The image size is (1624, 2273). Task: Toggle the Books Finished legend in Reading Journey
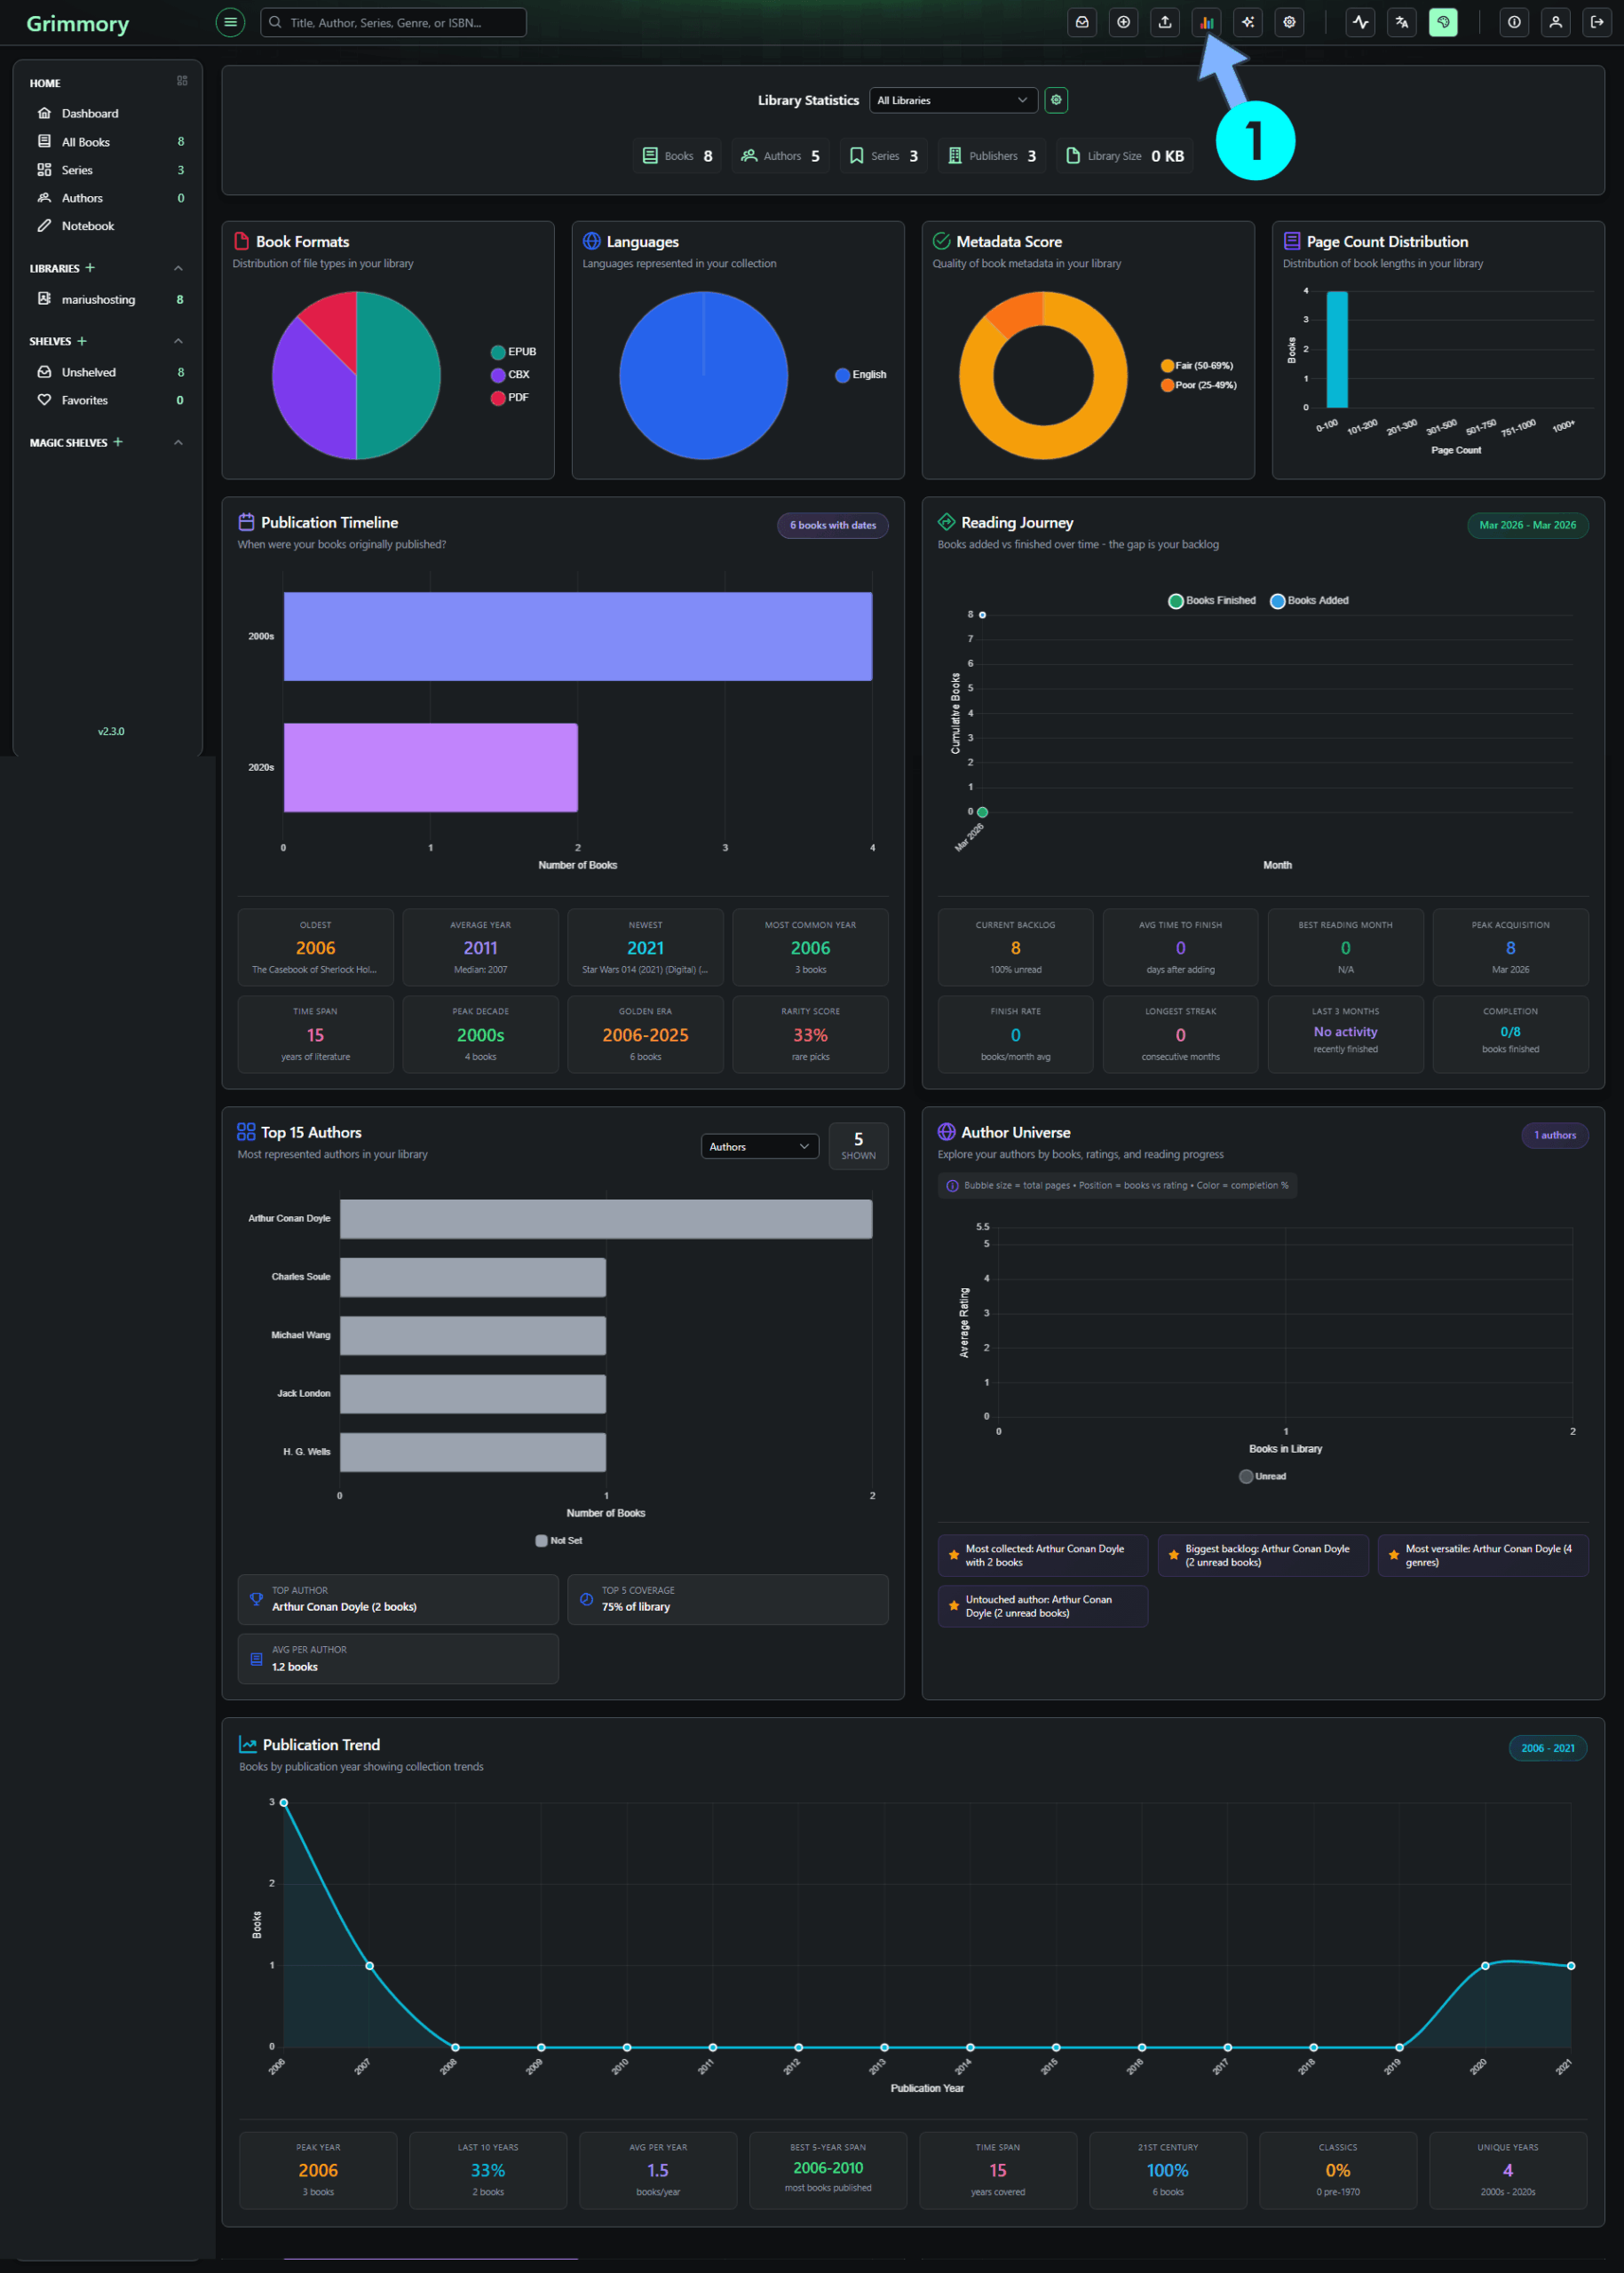tap(1211, 600)
